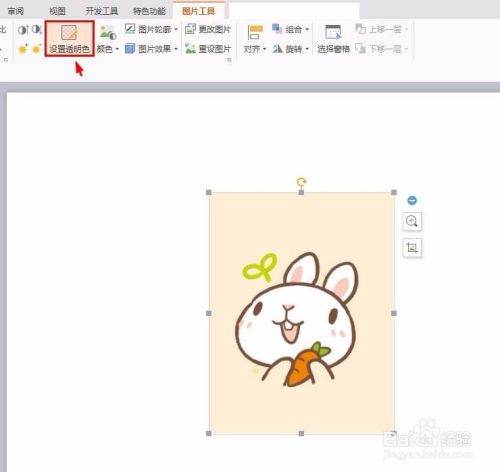Click the Change Picture (更改图片) button
This screenshot has height=472, width=500.
[208, 29]
